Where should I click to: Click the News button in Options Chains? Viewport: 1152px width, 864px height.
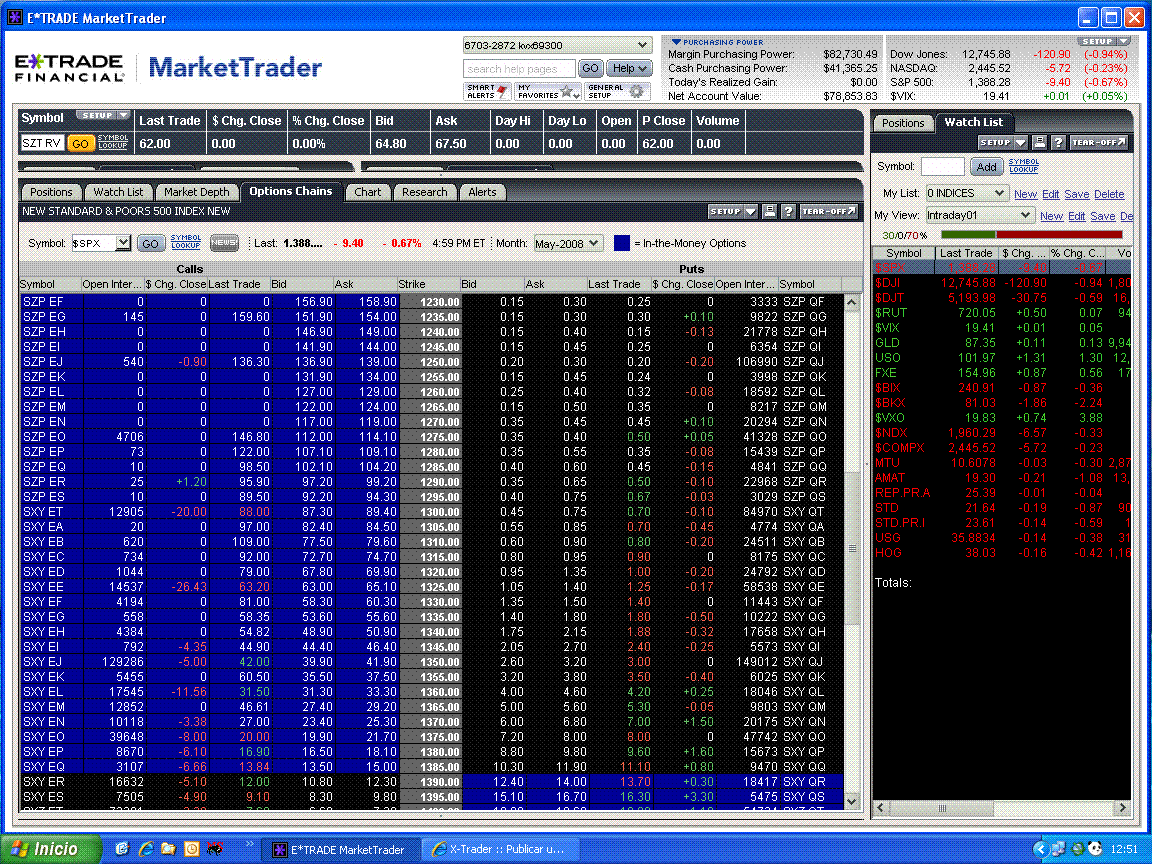[224, 243]
